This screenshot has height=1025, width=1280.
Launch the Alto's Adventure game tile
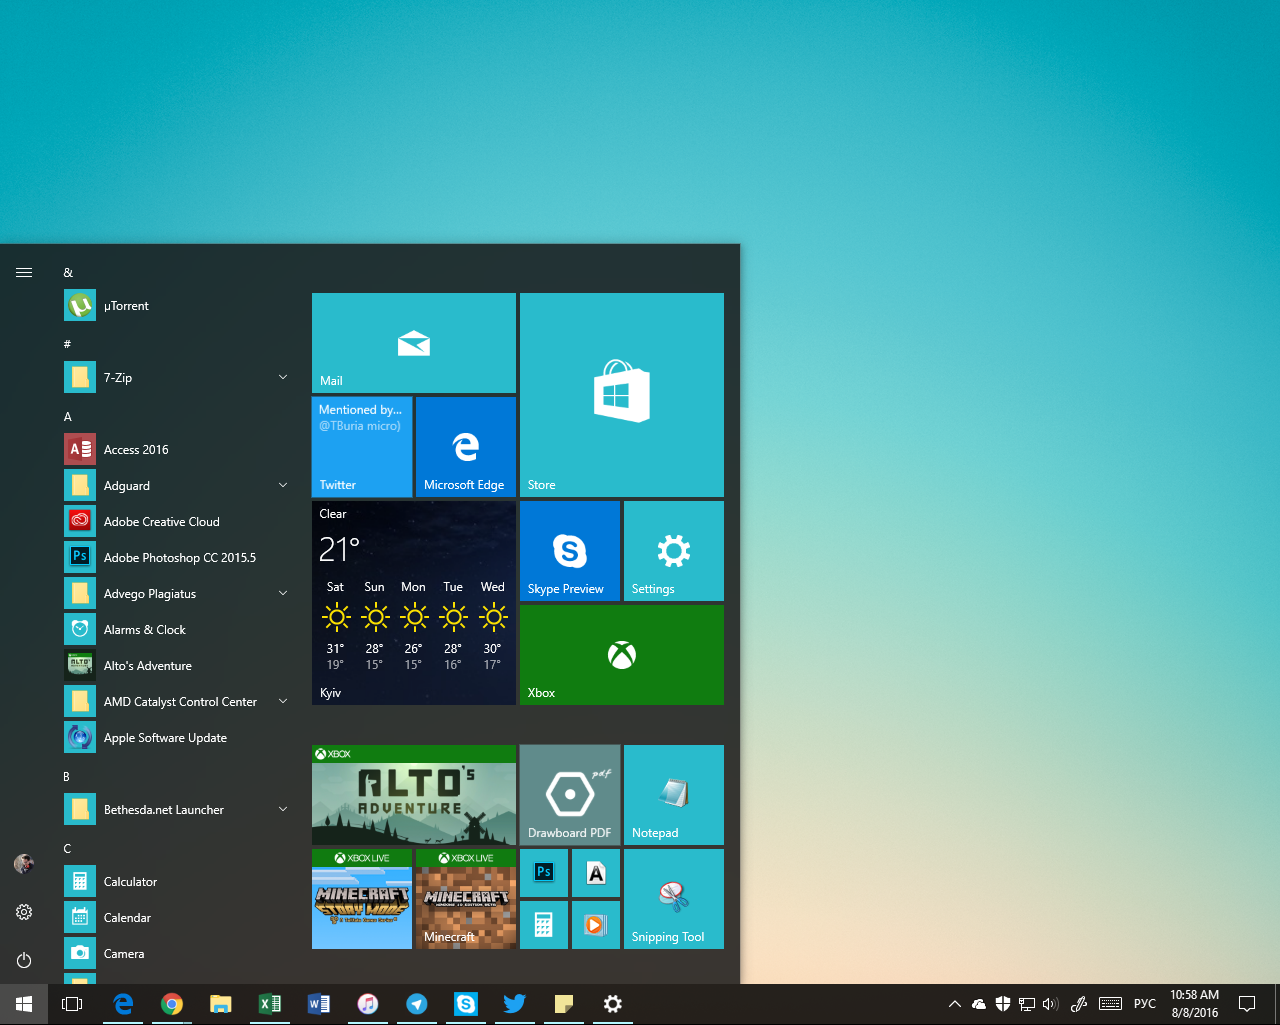click(x=414, y=795)
